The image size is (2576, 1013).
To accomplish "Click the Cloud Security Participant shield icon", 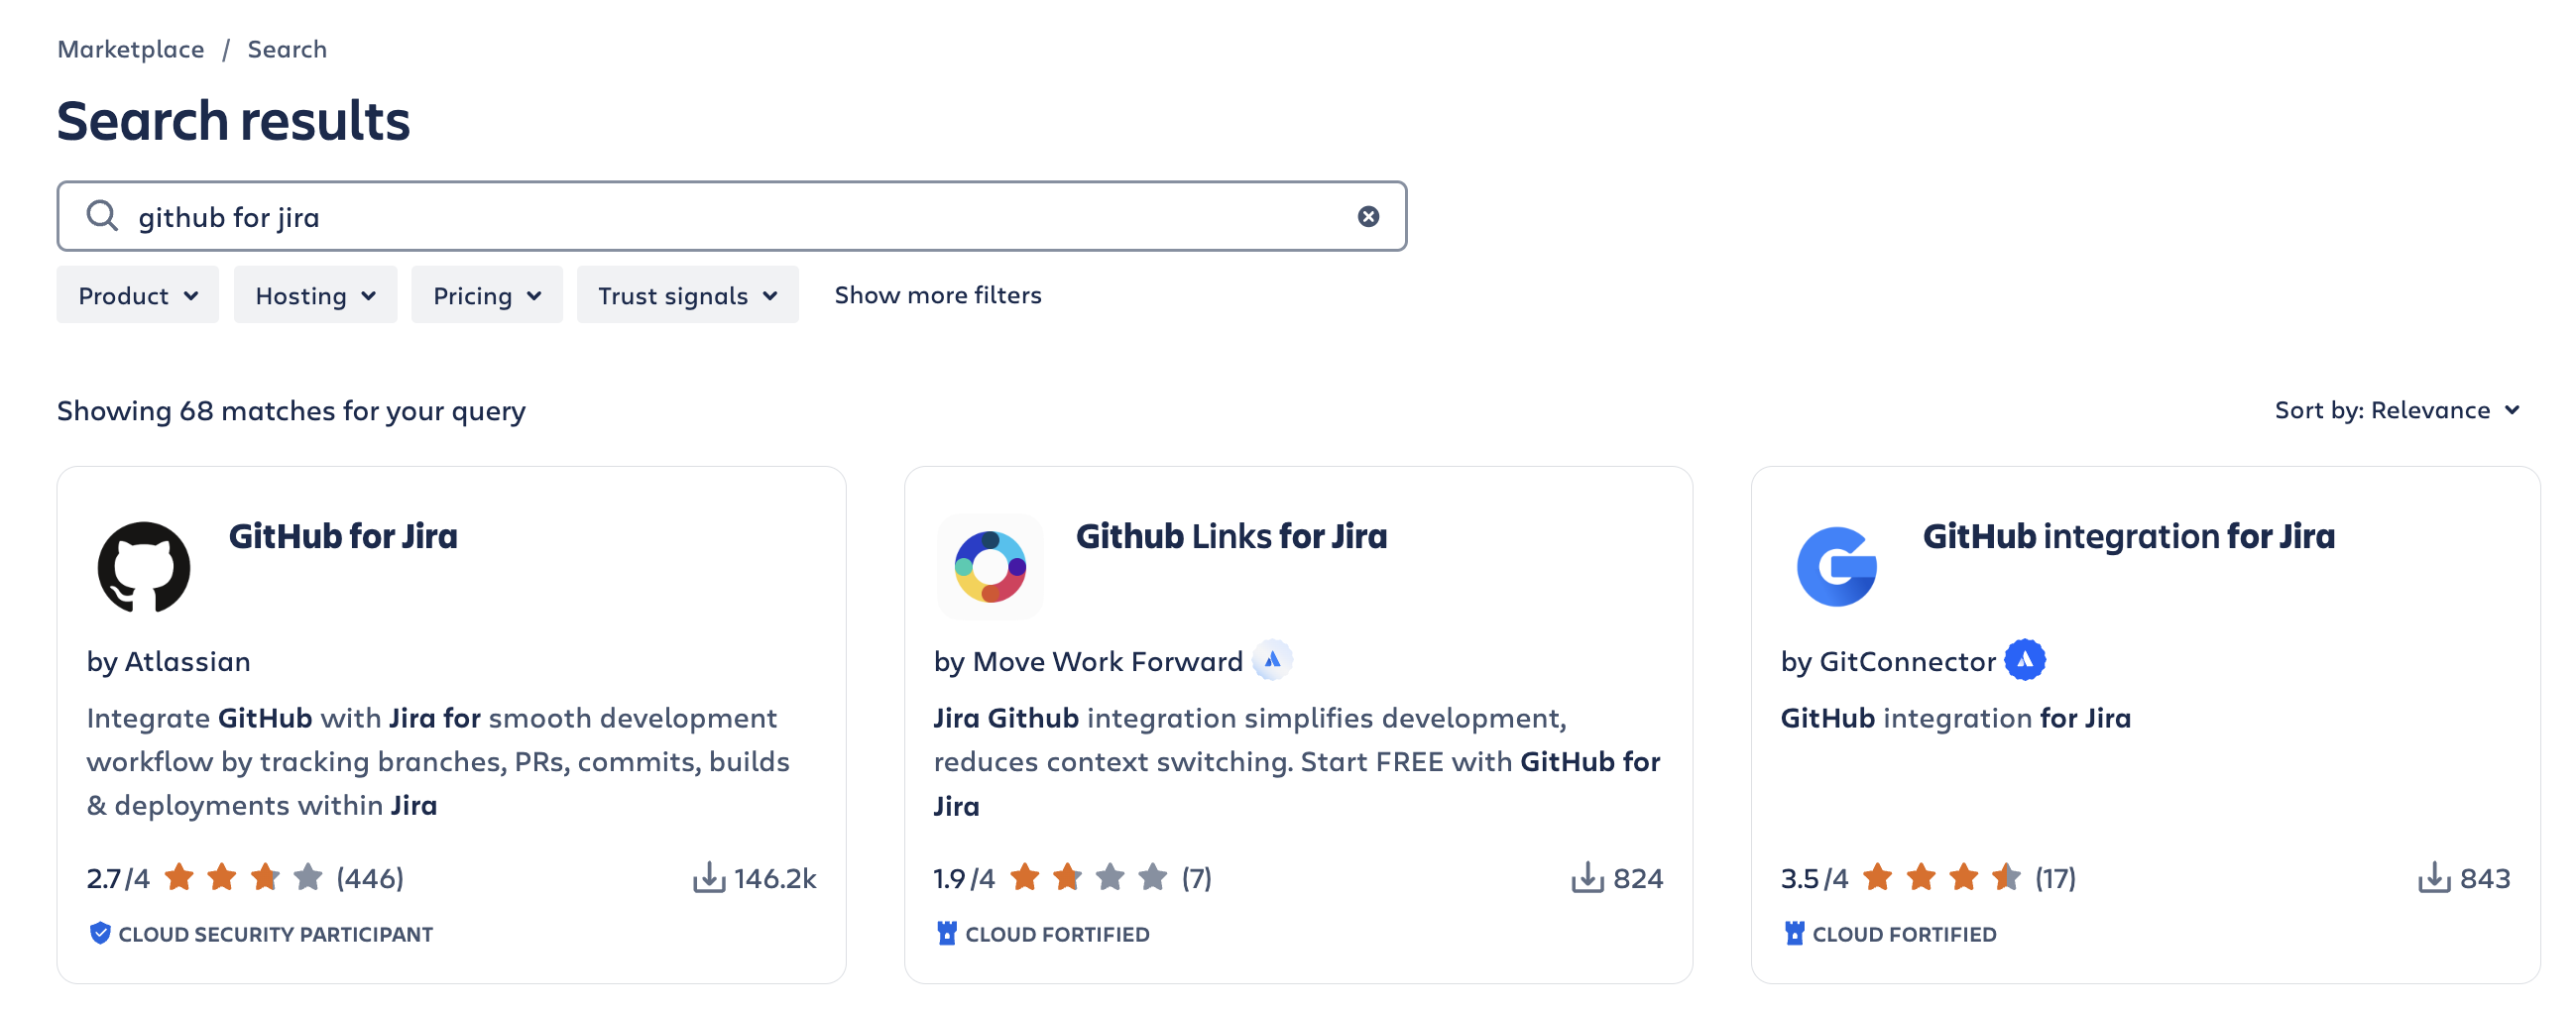I will [x=99, y=933].
